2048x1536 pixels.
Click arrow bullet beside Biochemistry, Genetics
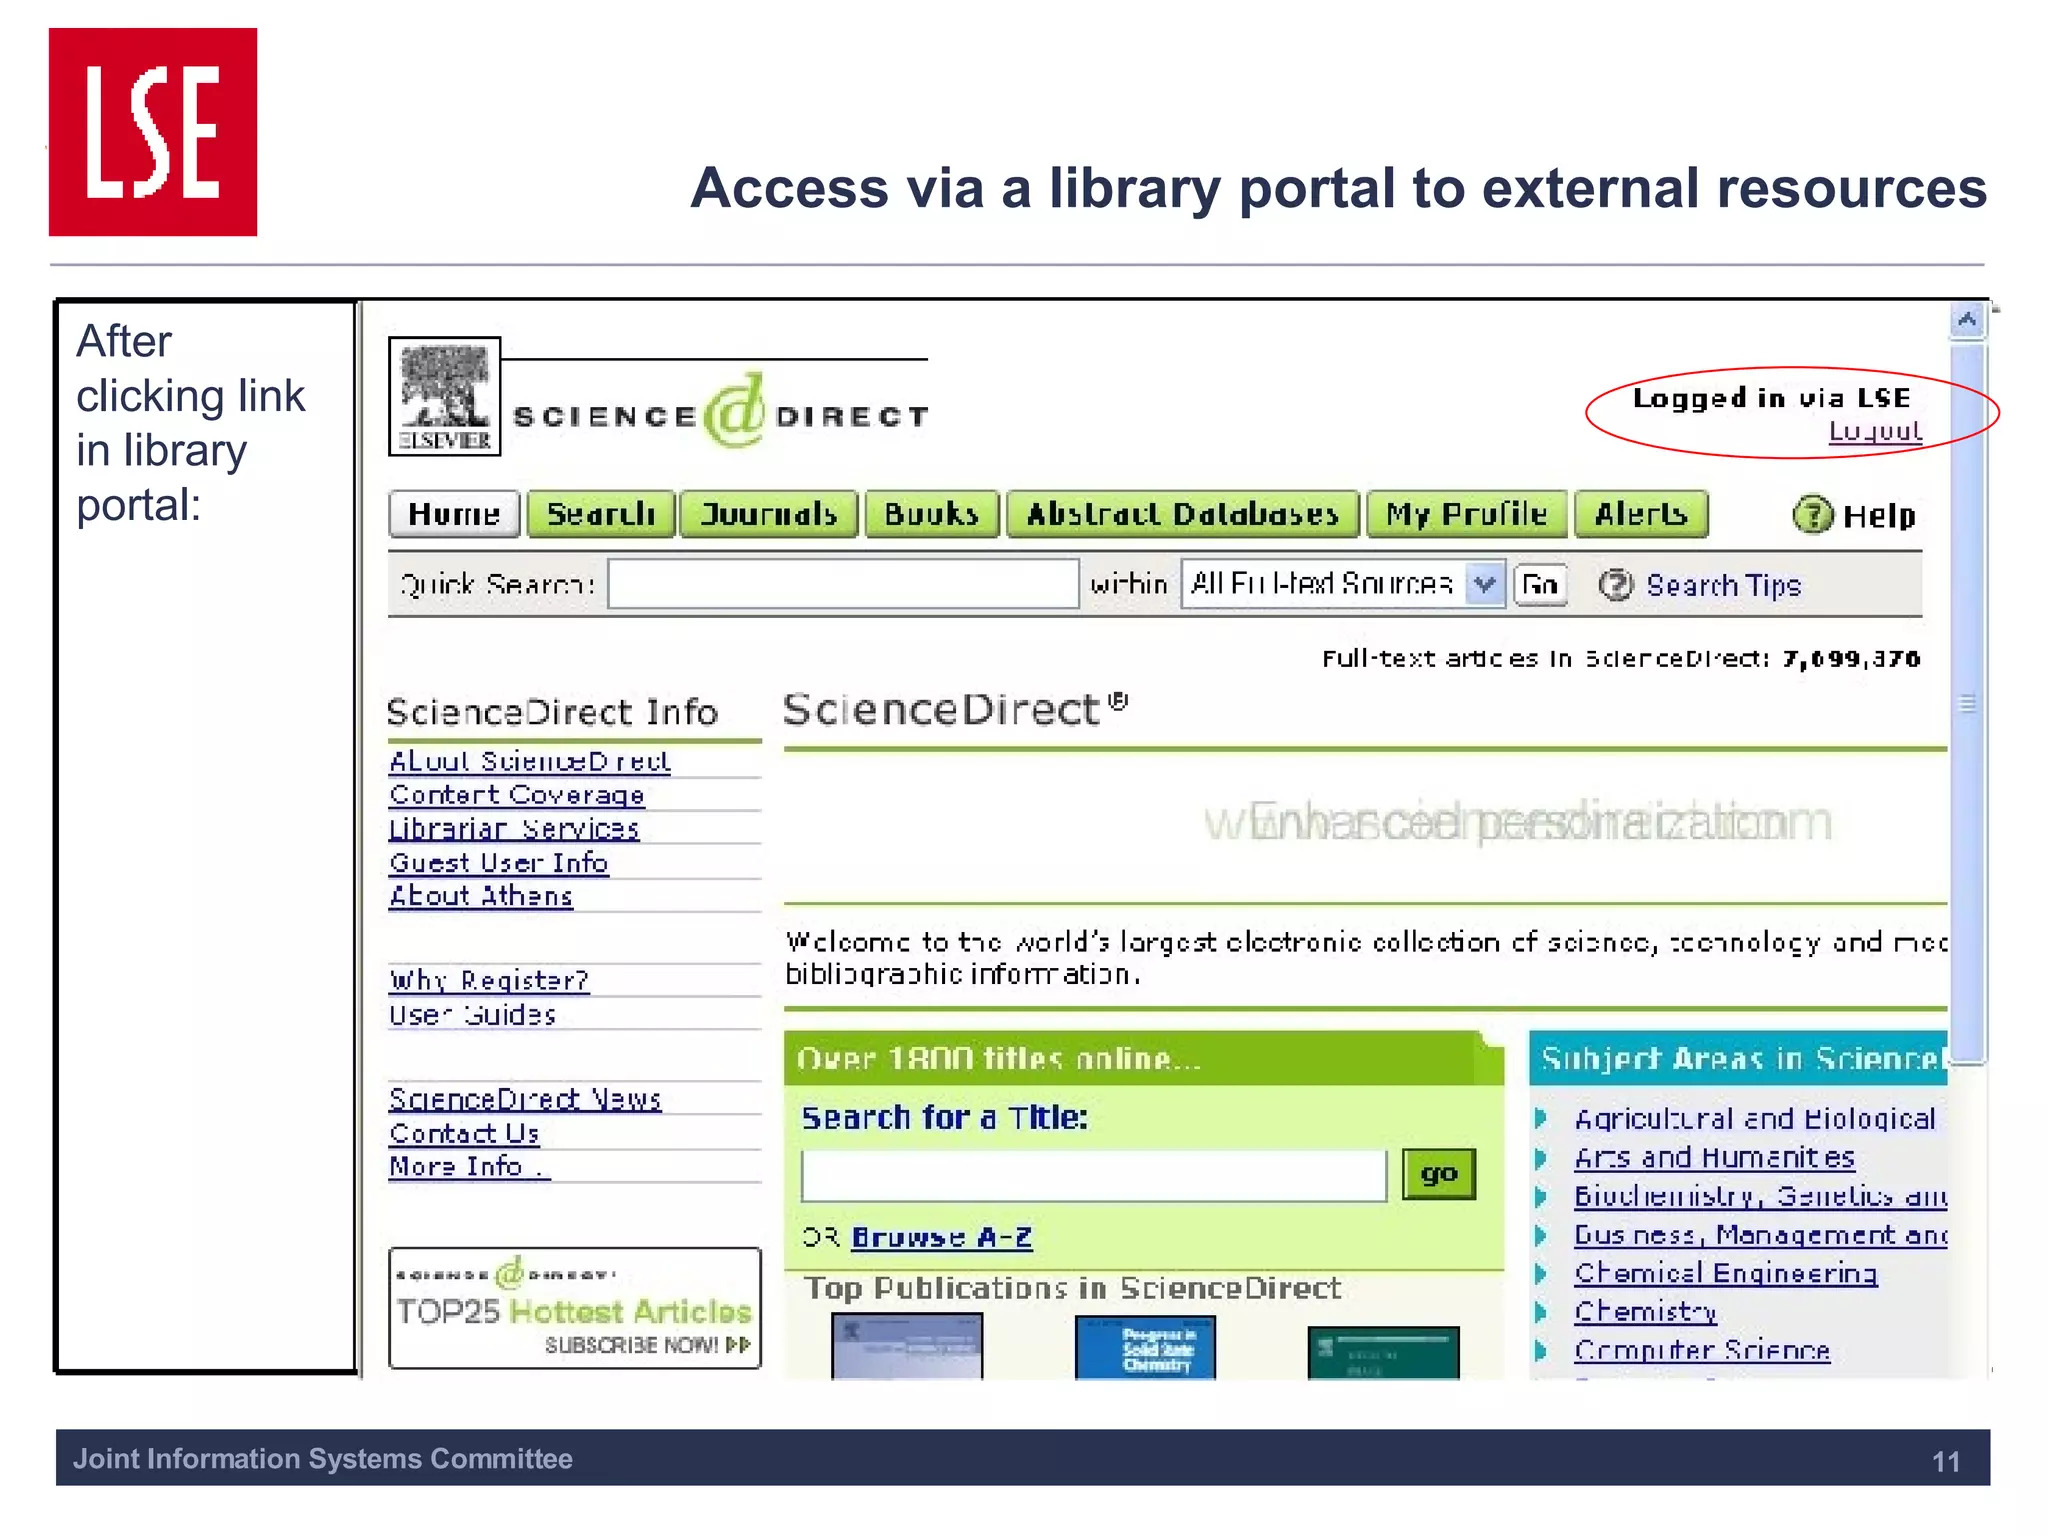[1541, 1196]
